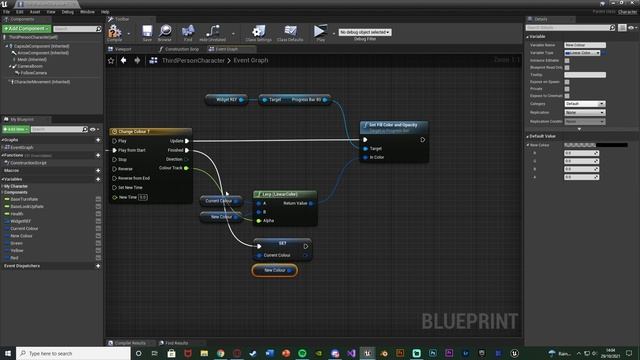Screen dimensions: 640x360
Task: Toggle Private checkbox
Action: coord(567,89)
